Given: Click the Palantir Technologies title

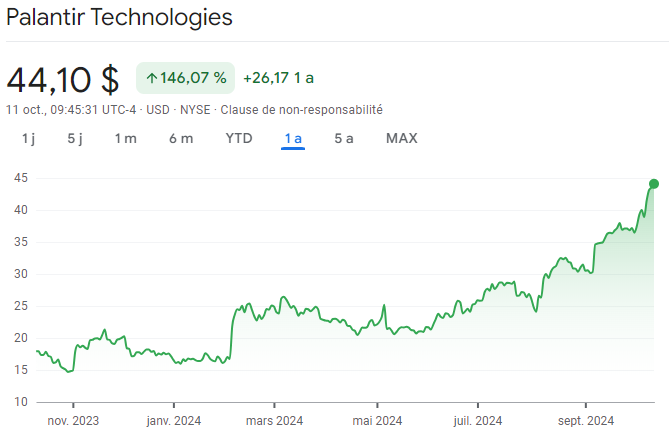Looking at the screenshot, I should [119, 17].
